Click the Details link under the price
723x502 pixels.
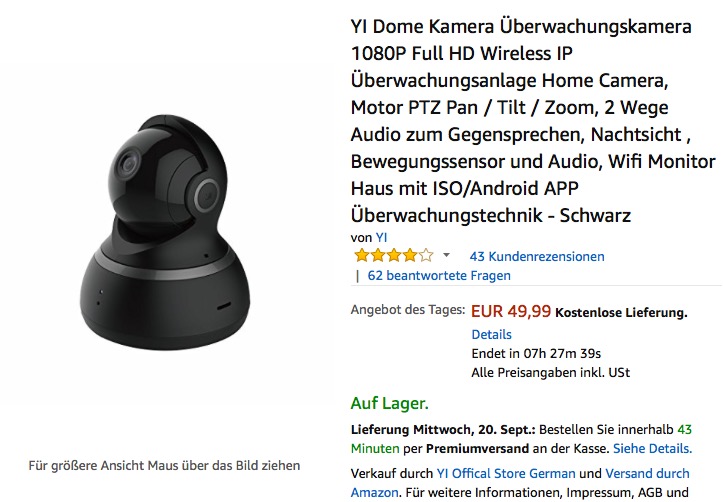coord(491,334)
